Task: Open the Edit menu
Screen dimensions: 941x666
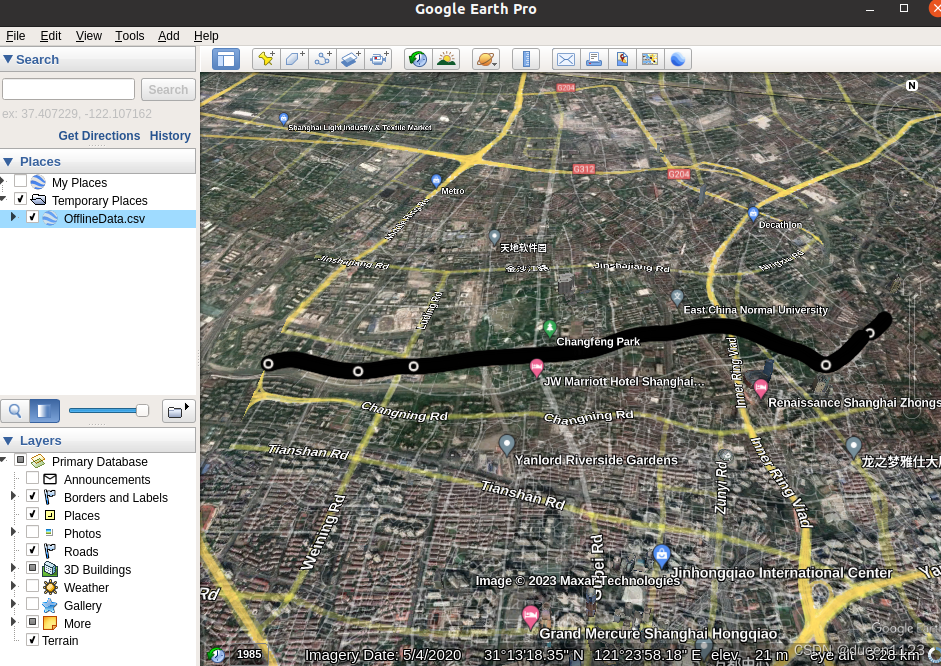Action: pyautogui.click(x=50, y=36)
